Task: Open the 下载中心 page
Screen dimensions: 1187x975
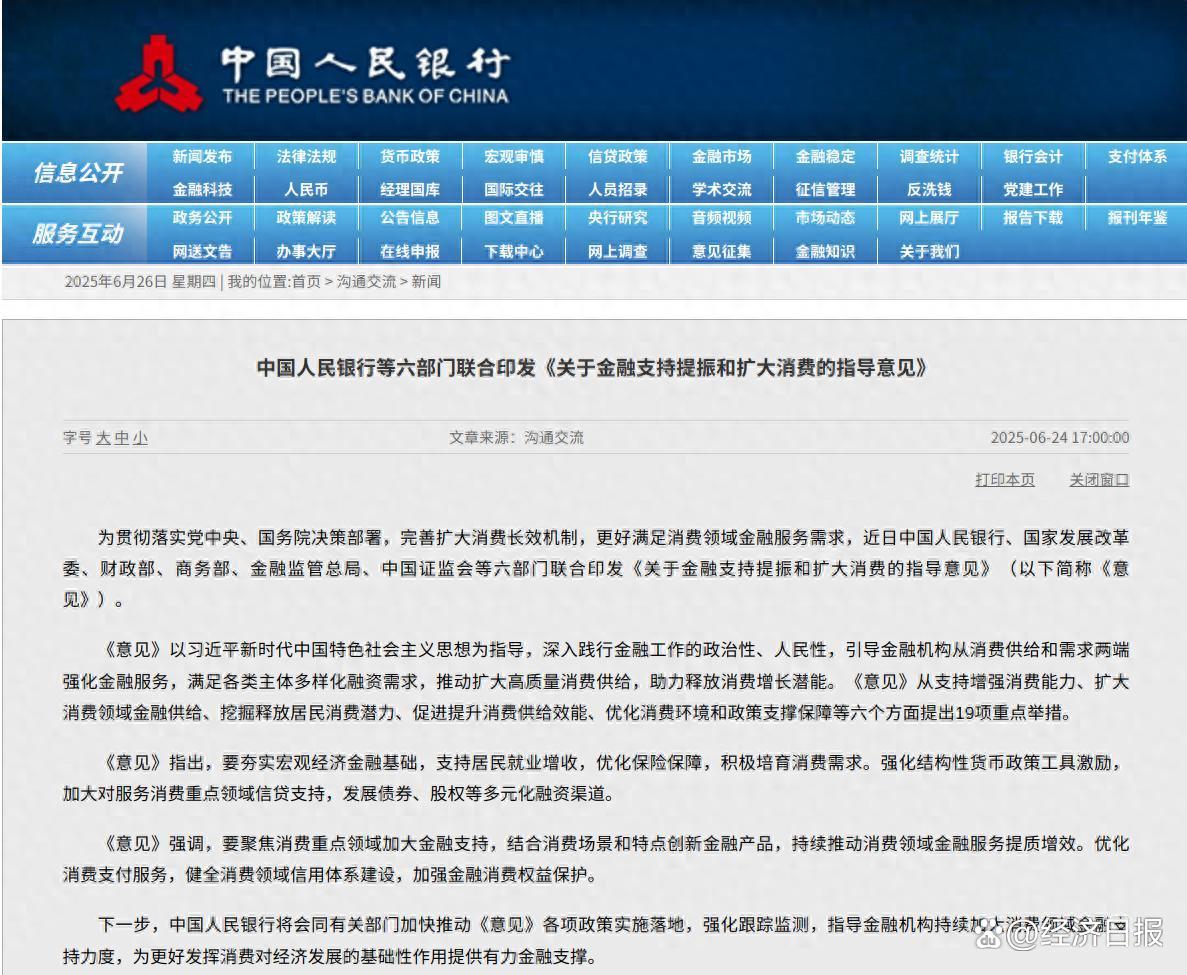Action: click(514, 251)
